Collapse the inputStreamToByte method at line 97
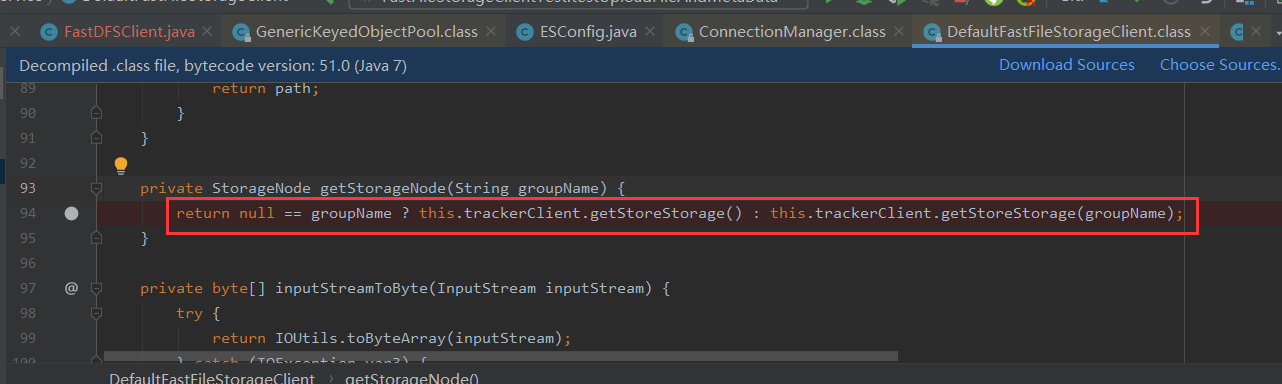 point(97,288)
